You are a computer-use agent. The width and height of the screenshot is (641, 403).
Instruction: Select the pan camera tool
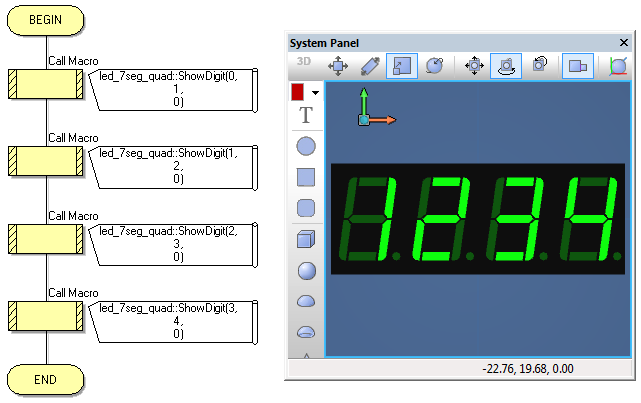[474, 66]
